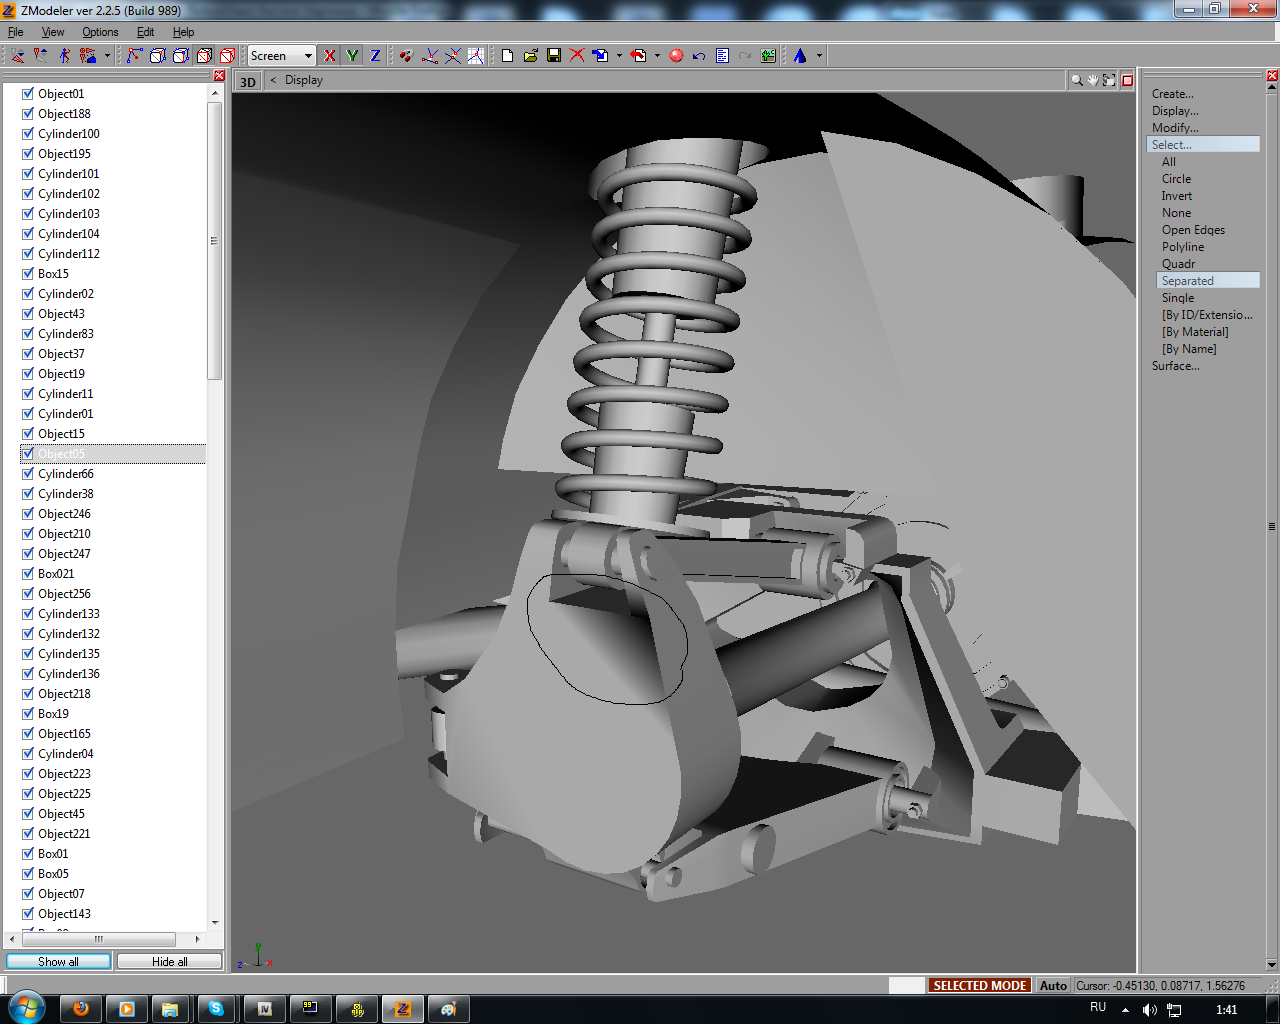Hide Object246 using its checkbox

pos(28,513)
